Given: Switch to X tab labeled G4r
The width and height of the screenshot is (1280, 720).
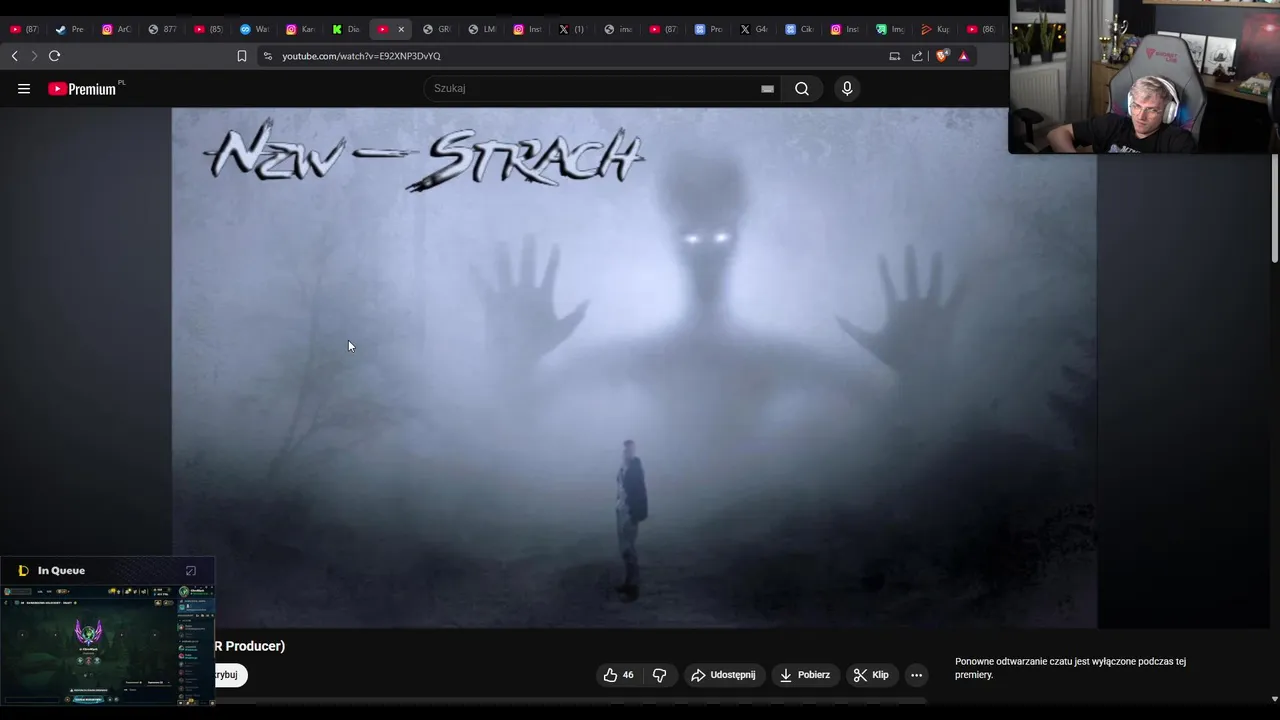Looking at the screenshot, I should pos(754,29).
